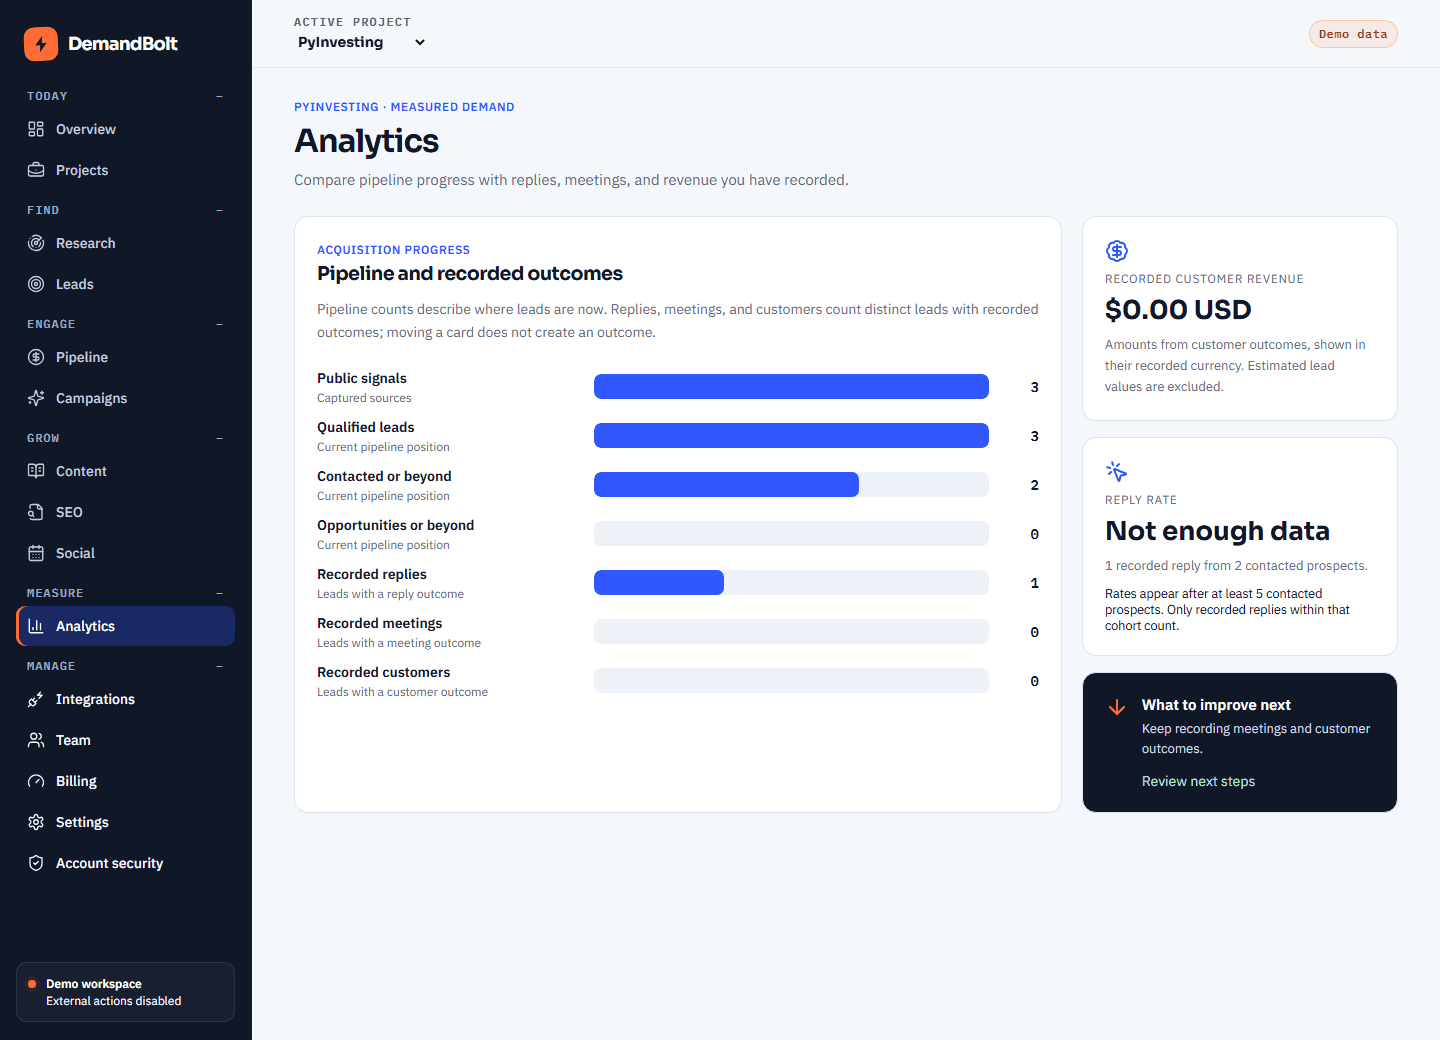Collapse the MANAGE sidebar section
1440x1040 pixels.
pos(219,666)
